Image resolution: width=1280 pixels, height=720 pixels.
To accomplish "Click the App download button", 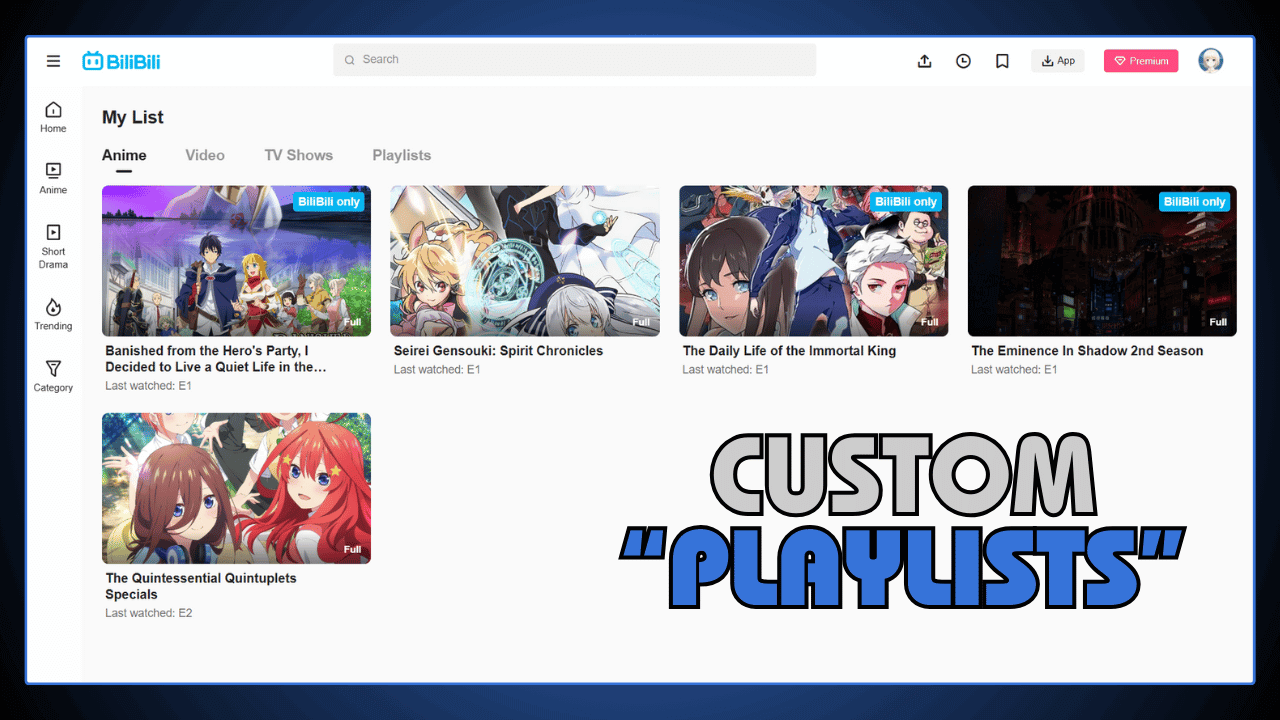I will coord(1057,60).
